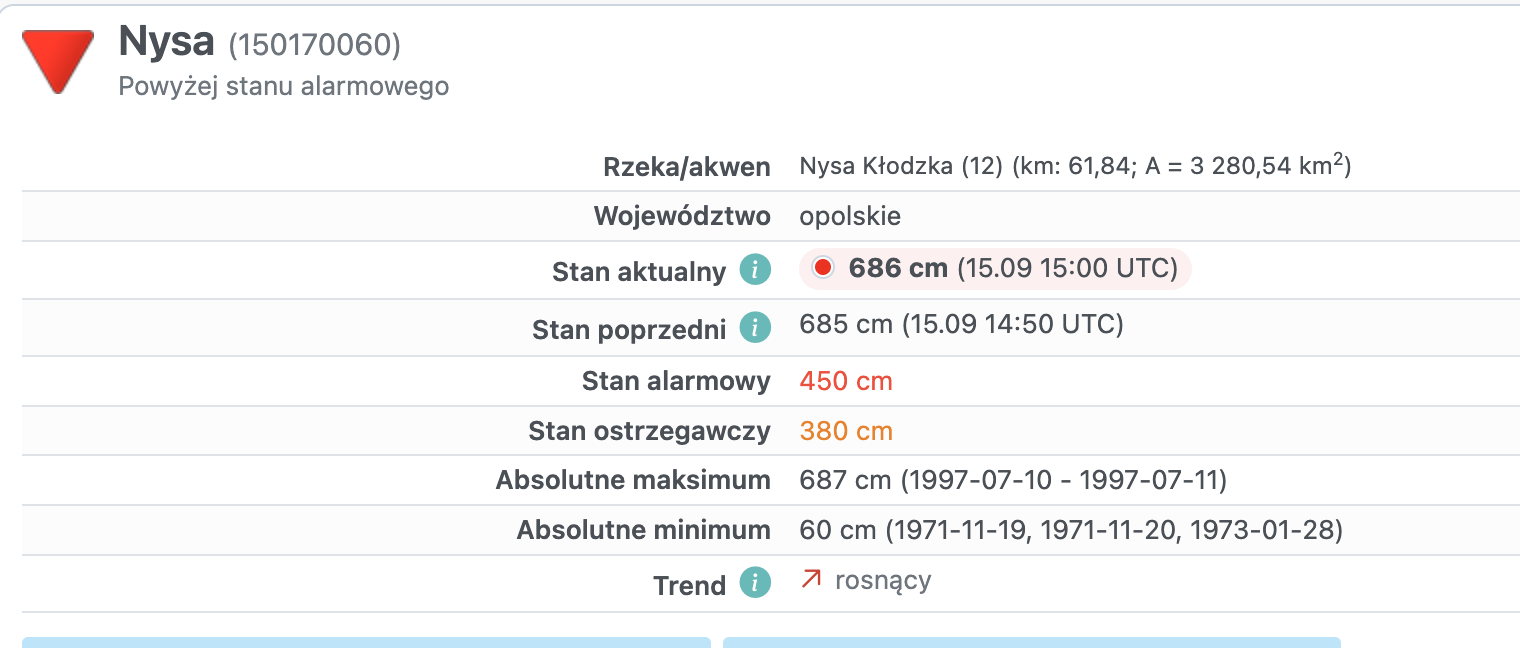Click the station ID (150170060)
1520x648 pixels.
click(x=314, y=45)
